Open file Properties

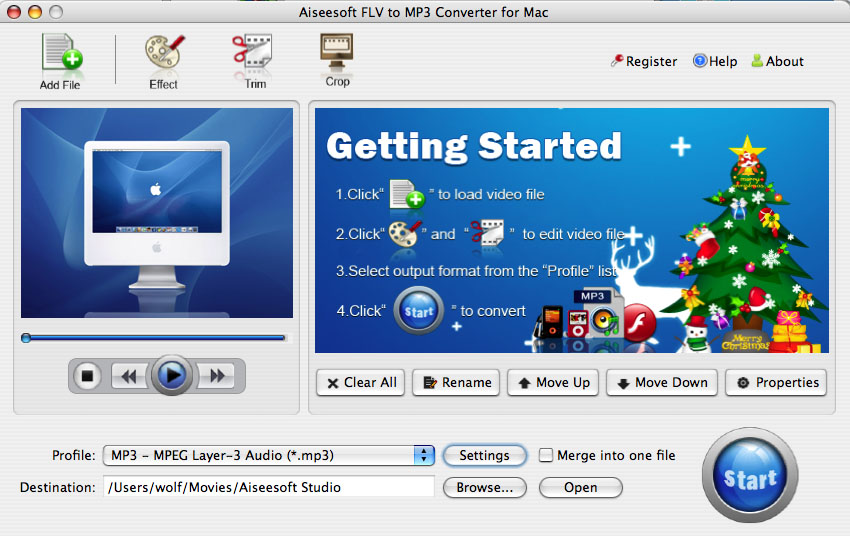coord(776,383)
